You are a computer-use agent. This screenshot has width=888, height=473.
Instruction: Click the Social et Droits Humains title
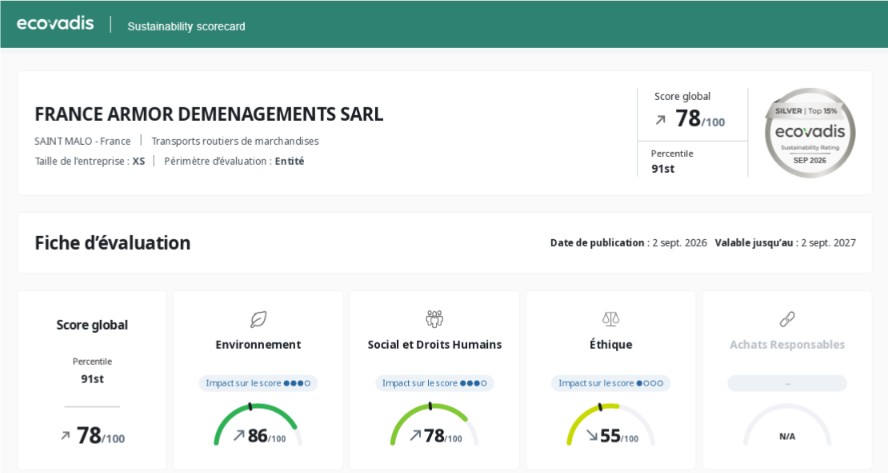tap(434, 344)
